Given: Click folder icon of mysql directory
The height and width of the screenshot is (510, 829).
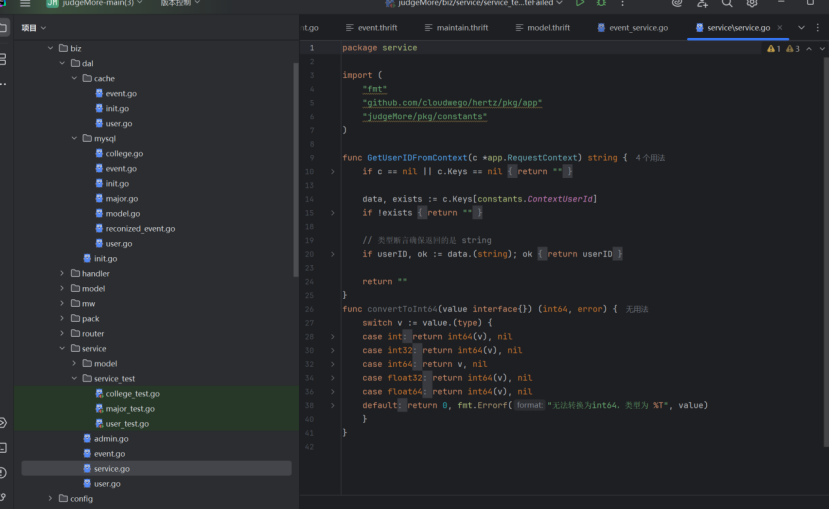Looking at the screenshot, I should coord(87,138).
